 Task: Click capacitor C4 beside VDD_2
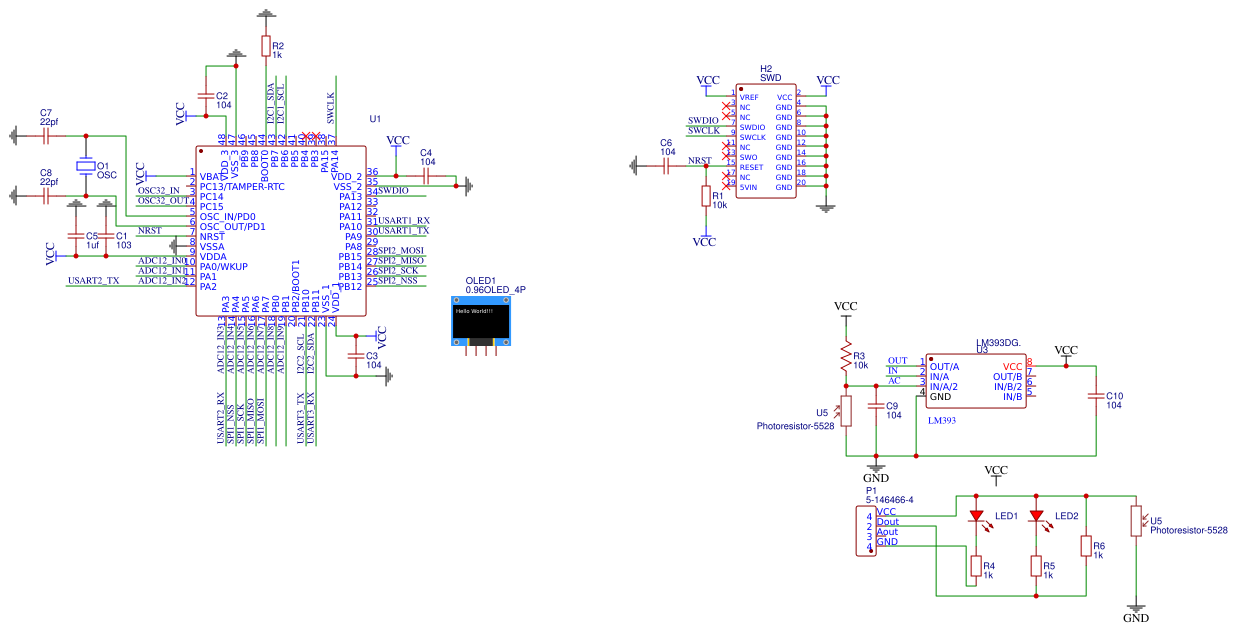426,176
